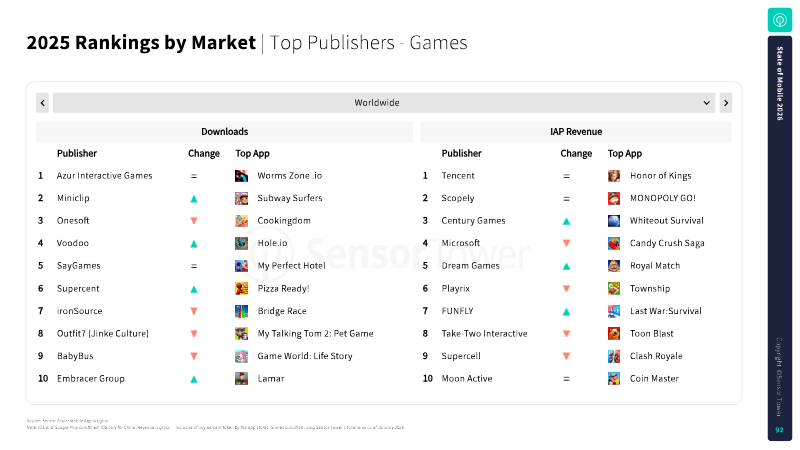Image resolution: width=800 pixels, height=450 pixels.
Task: Open the MONOPOLY GO! app icon
Action: (x=614, y=198)
